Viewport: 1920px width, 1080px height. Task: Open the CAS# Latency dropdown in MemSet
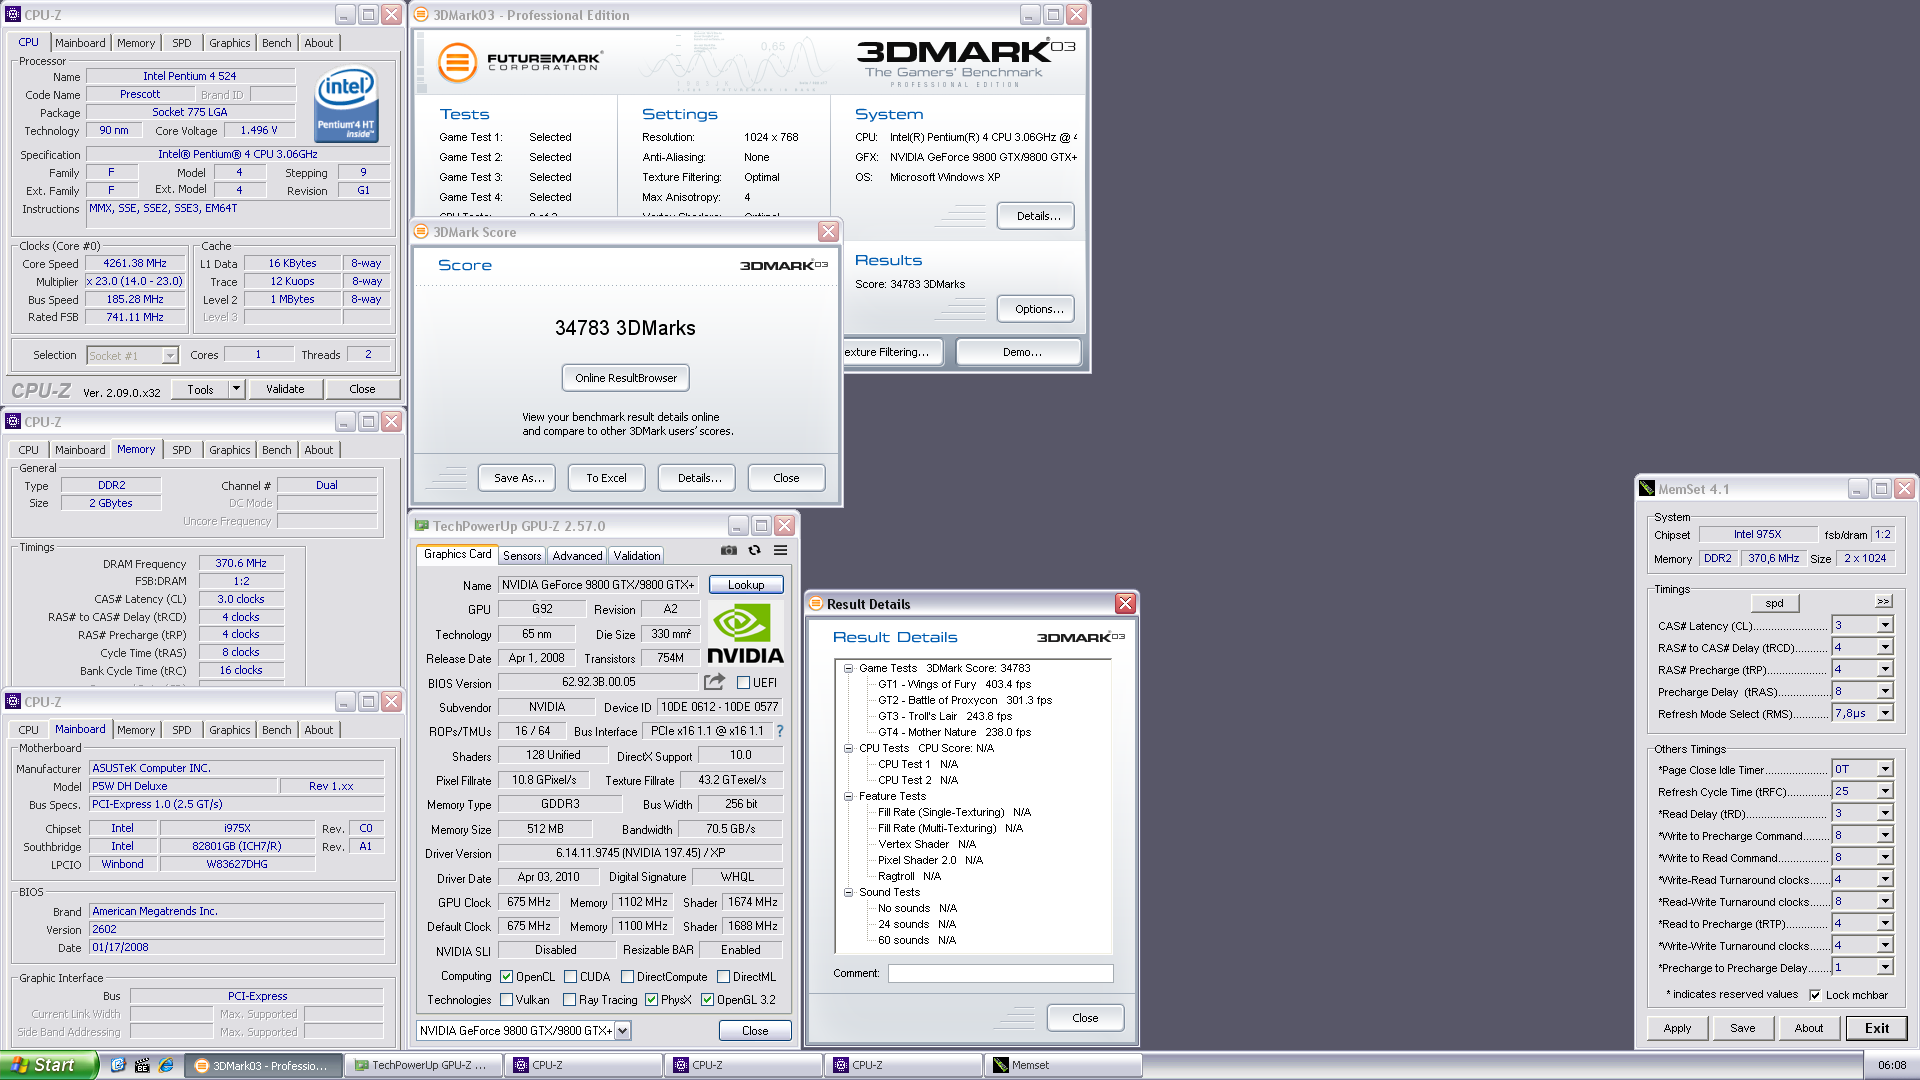pyautogui.click(x=1885, y=625)
